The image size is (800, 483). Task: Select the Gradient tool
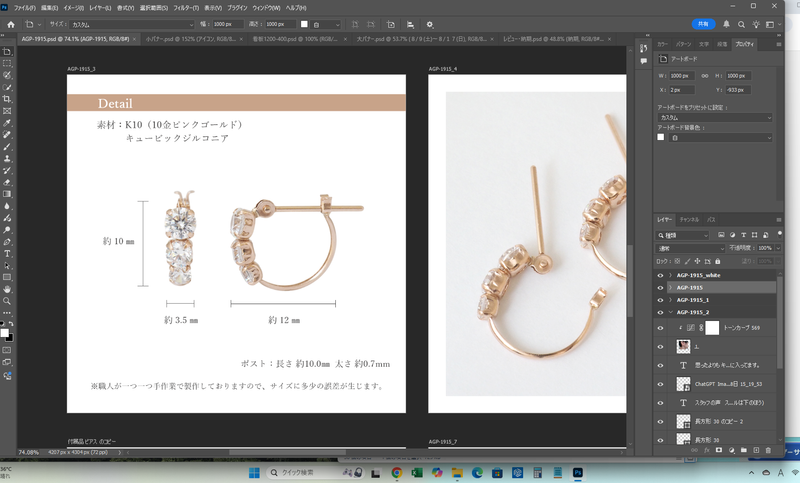[7, 194]
